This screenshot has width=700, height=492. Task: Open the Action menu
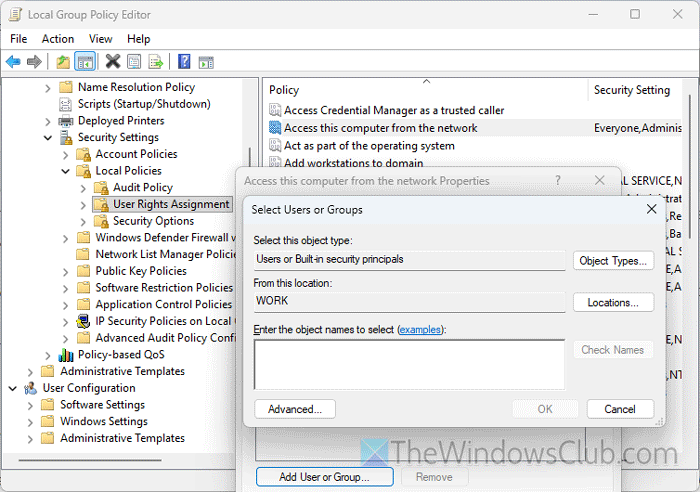(x=58, y=39)
